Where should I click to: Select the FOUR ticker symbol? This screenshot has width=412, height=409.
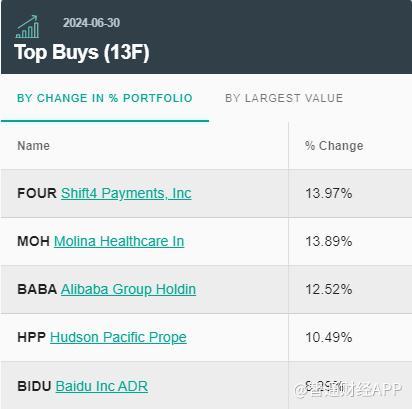(37, 193)
